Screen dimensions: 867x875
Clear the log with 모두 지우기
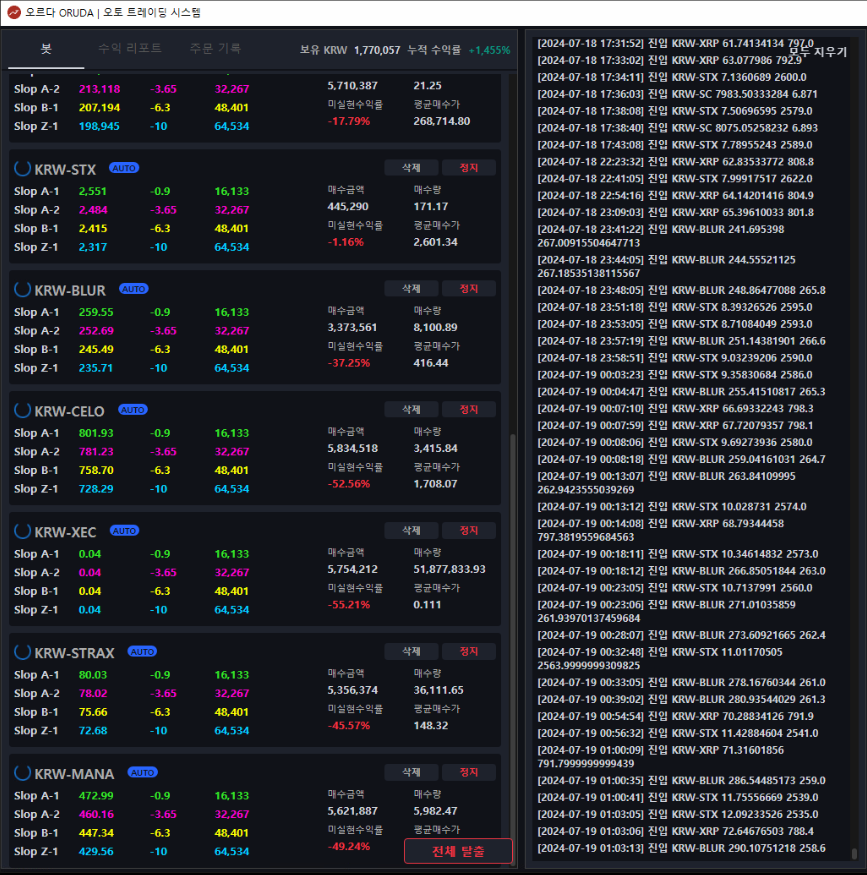coord(818,52)
